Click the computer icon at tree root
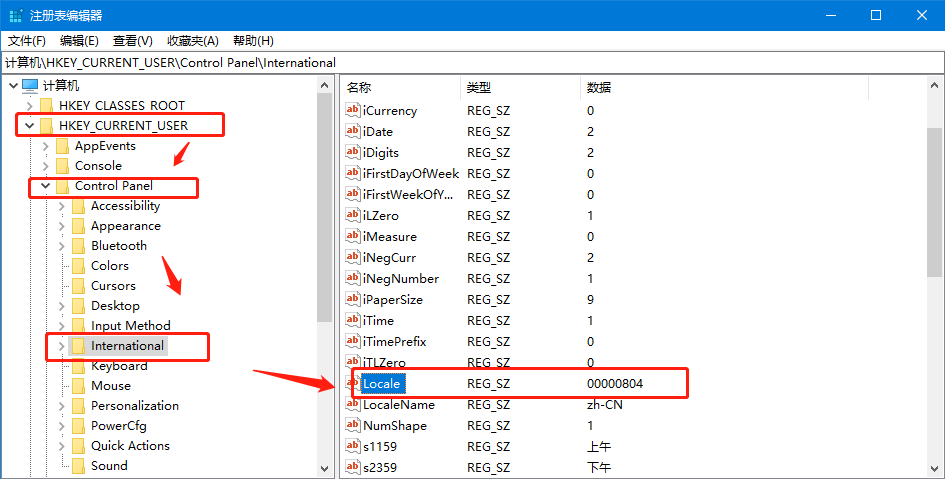 (x=29, y=86)
